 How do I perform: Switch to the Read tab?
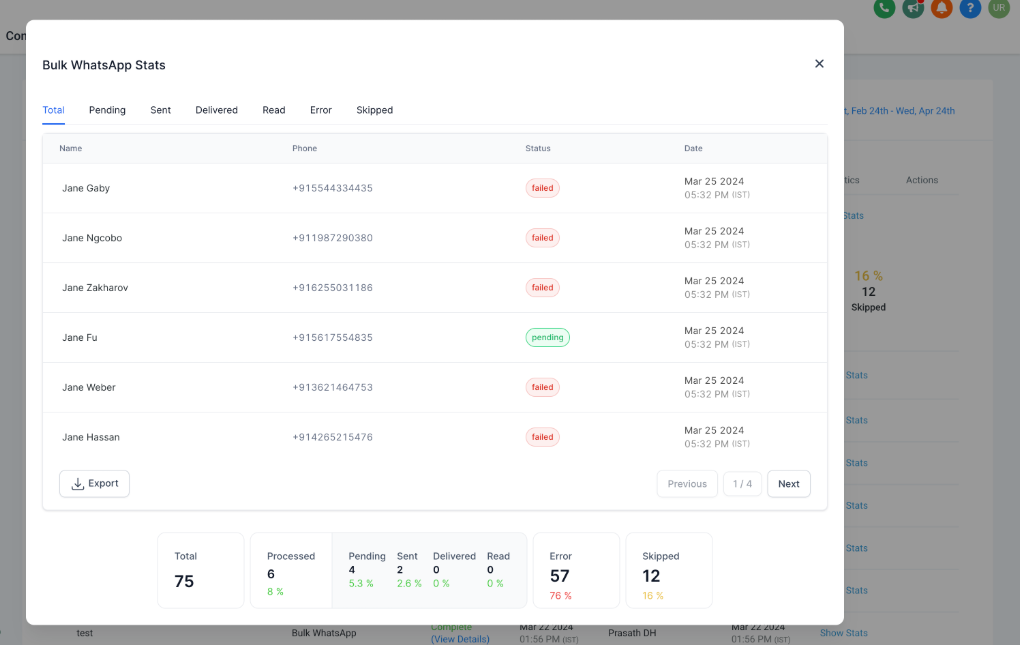pyautogui.click(x=274, y=110)
